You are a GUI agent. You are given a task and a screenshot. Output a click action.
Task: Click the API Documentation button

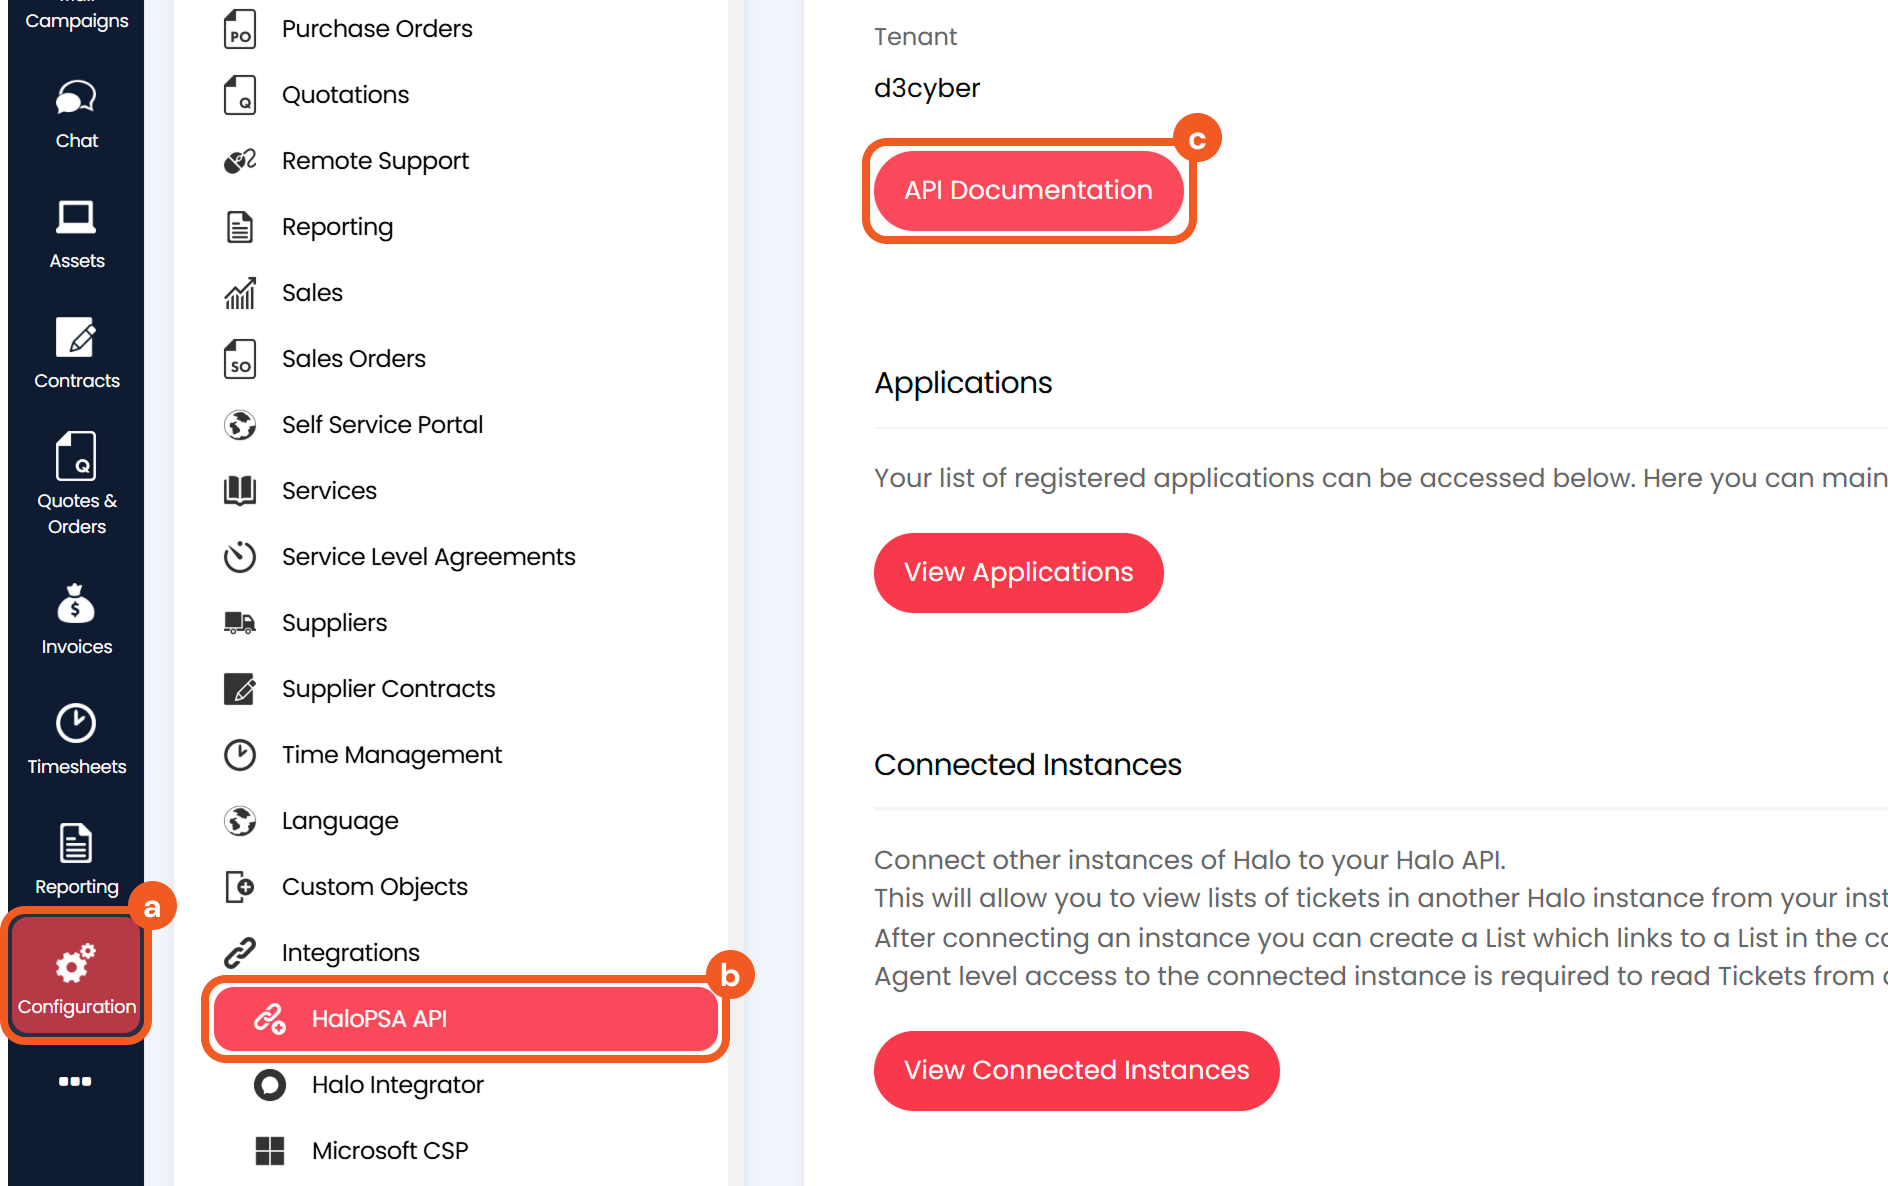[1028, 190]
